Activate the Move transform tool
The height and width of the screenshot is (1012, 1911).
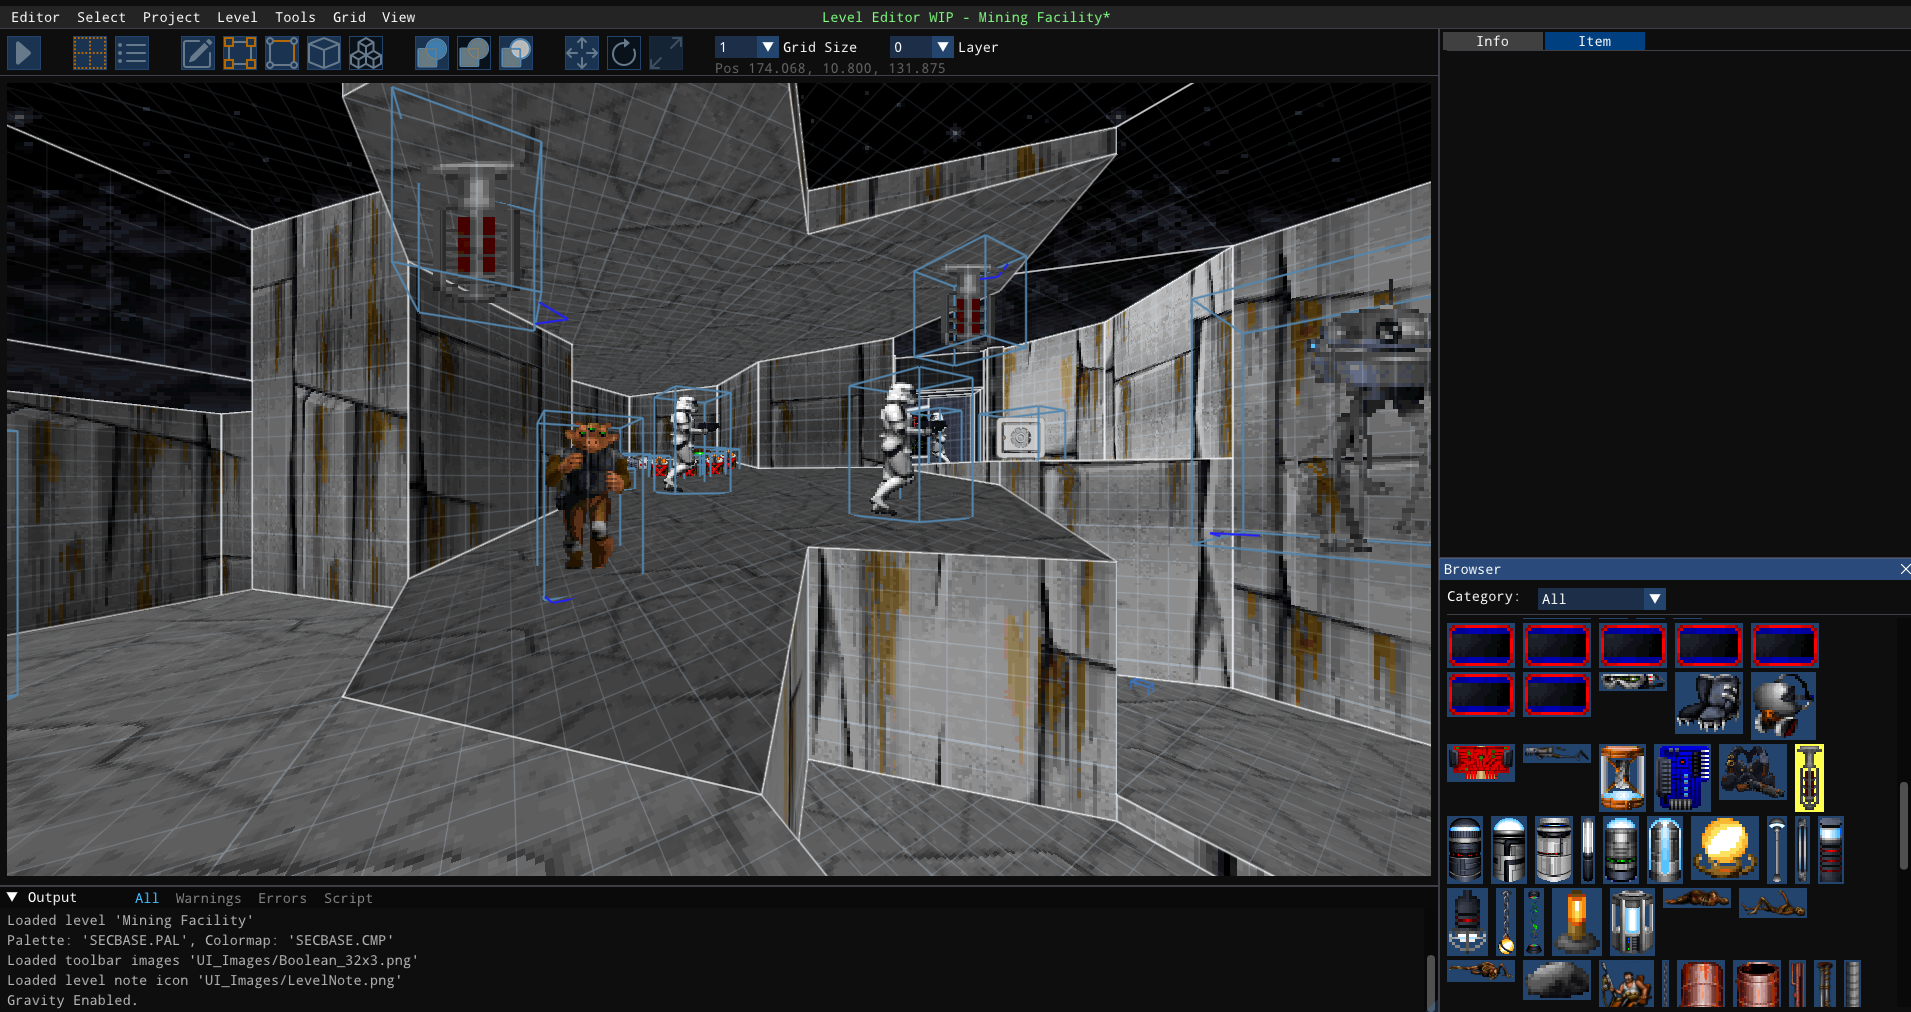coord(582,53)
